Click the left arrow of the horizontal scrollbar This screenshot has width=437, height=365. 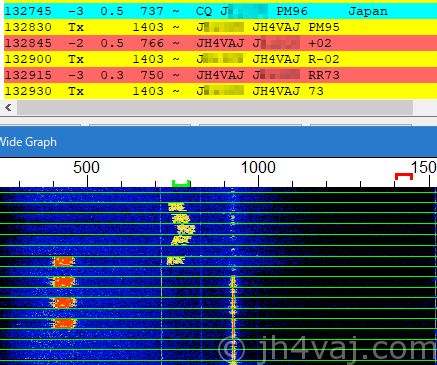(8, 107)
